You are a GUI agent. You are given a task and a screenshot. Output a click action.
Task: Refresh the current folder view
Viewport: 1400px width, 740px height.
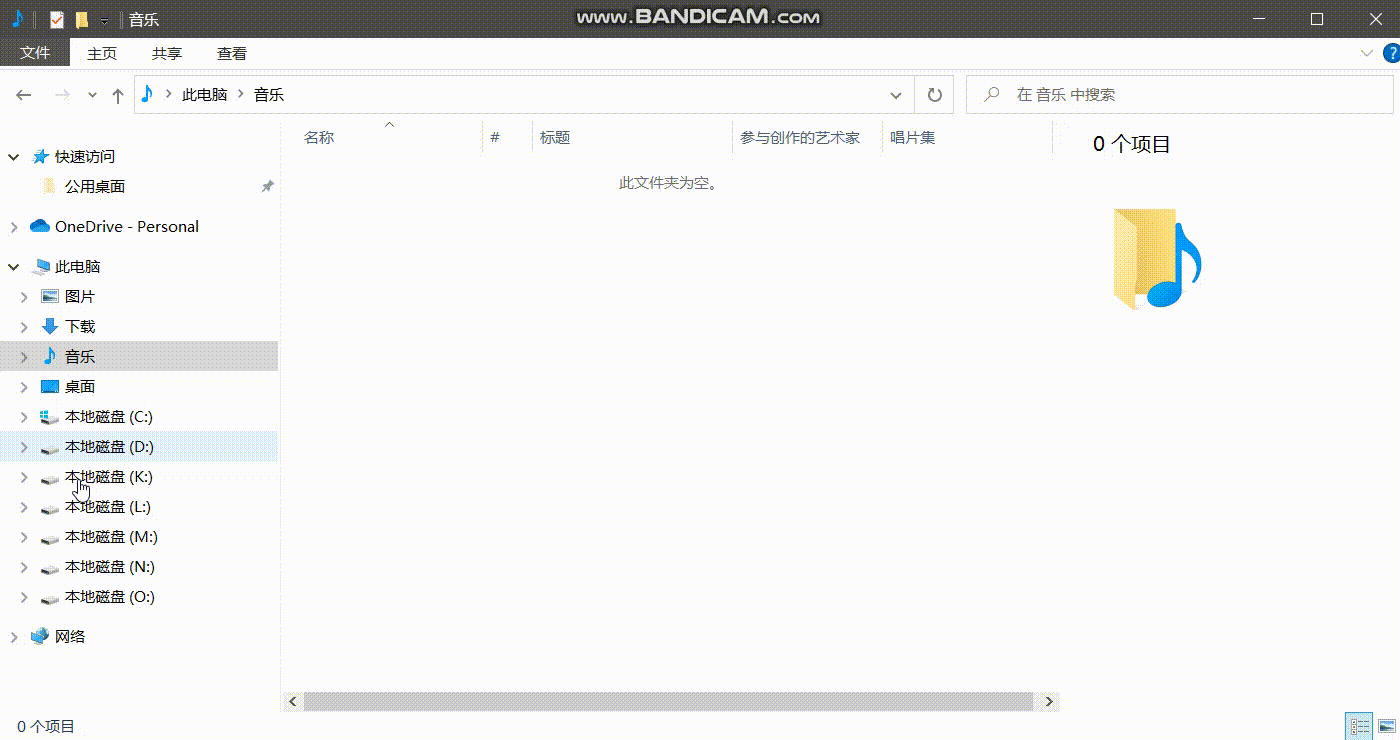click(x=934, y=95)
